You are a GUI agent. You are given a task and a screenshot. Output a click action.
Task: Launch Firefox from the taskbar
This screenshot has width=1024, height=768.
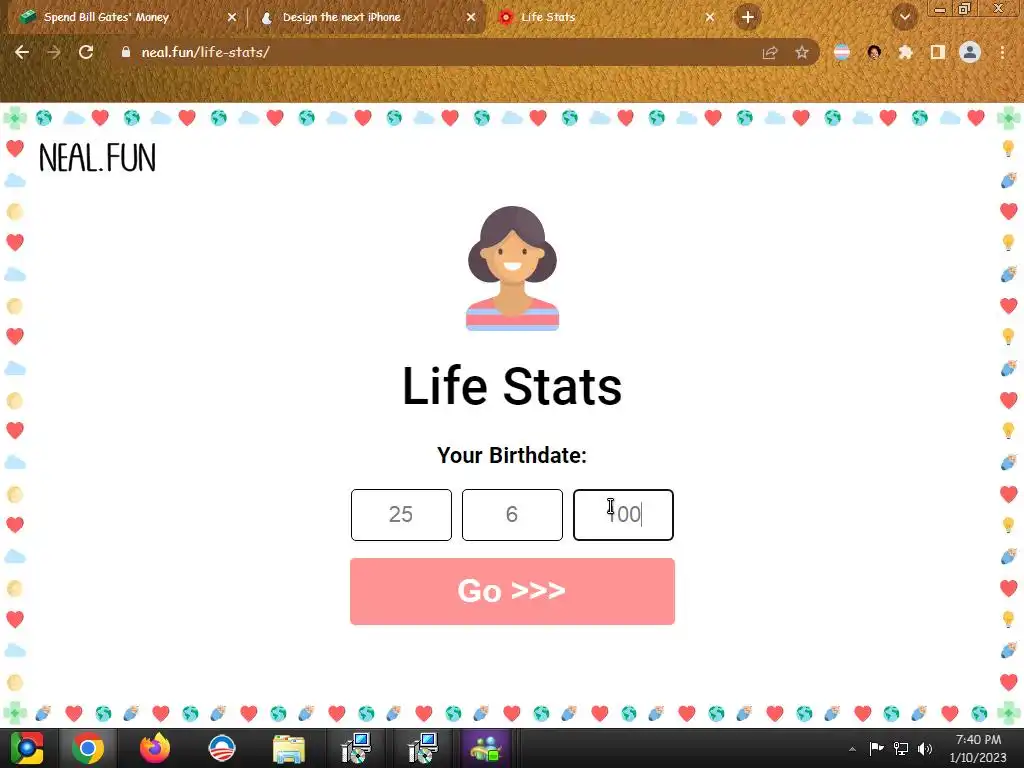pyautogui.click(x=155, y=748)
